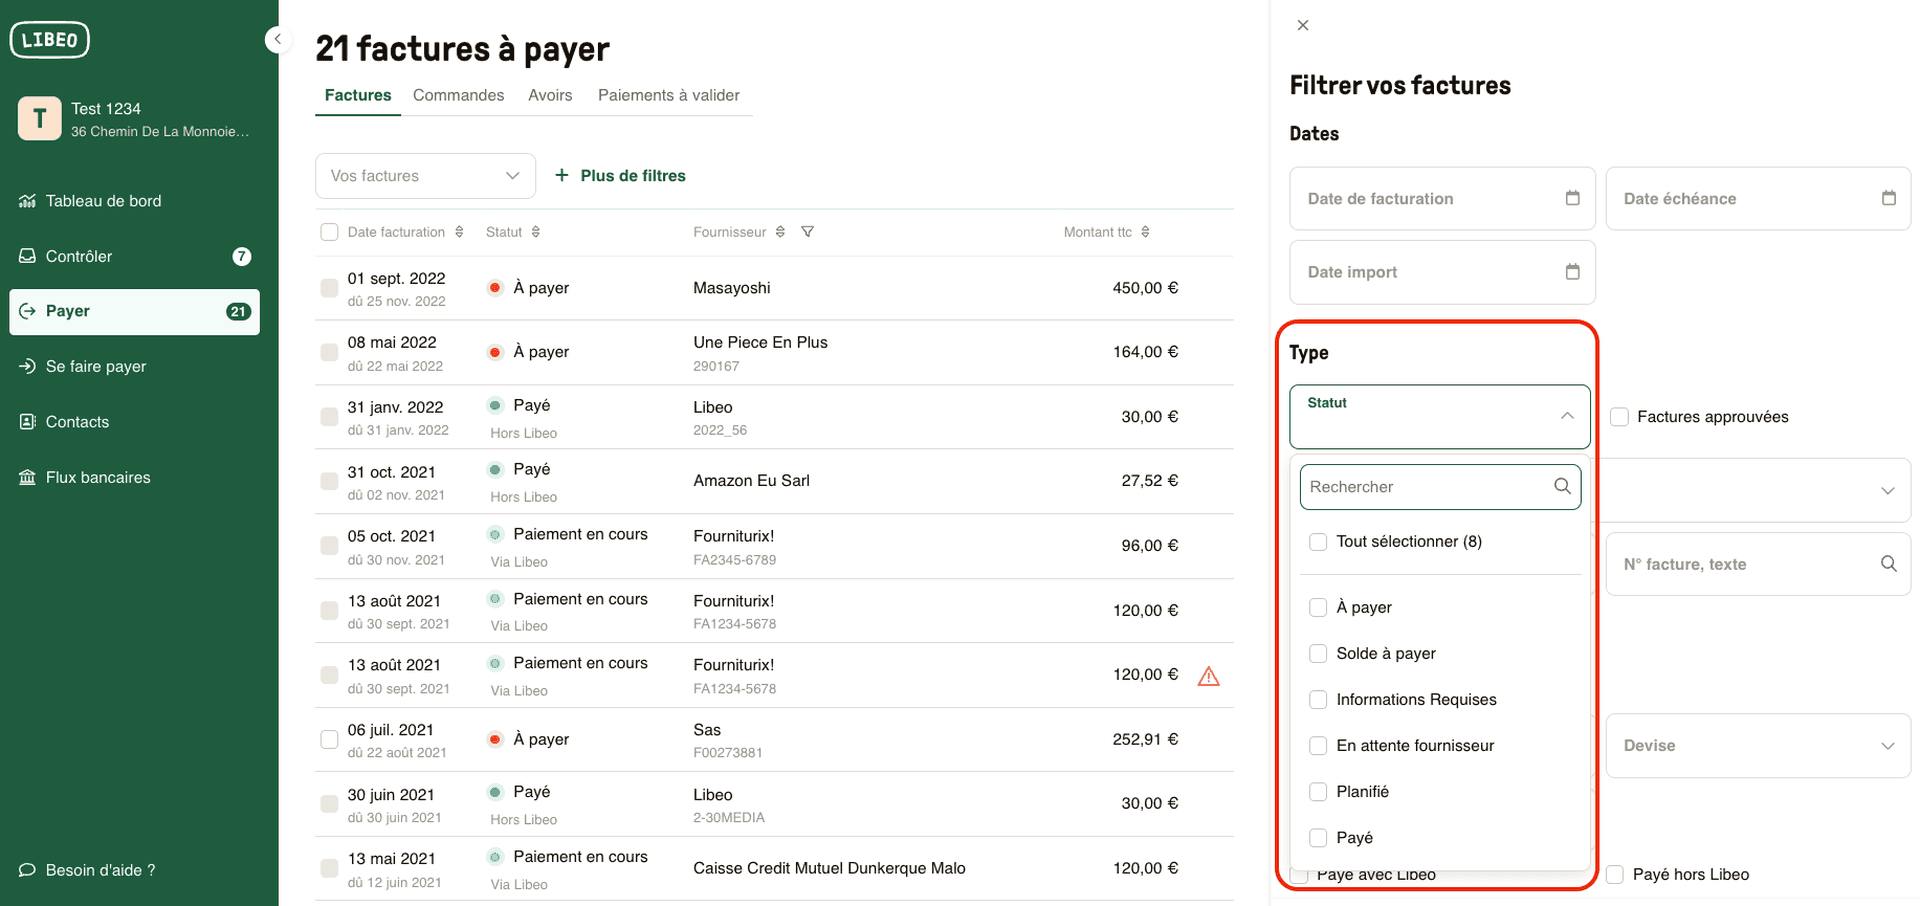The image size is (1920, 906).
Task: Click the N° facture, texte field
Action: 1758,564
